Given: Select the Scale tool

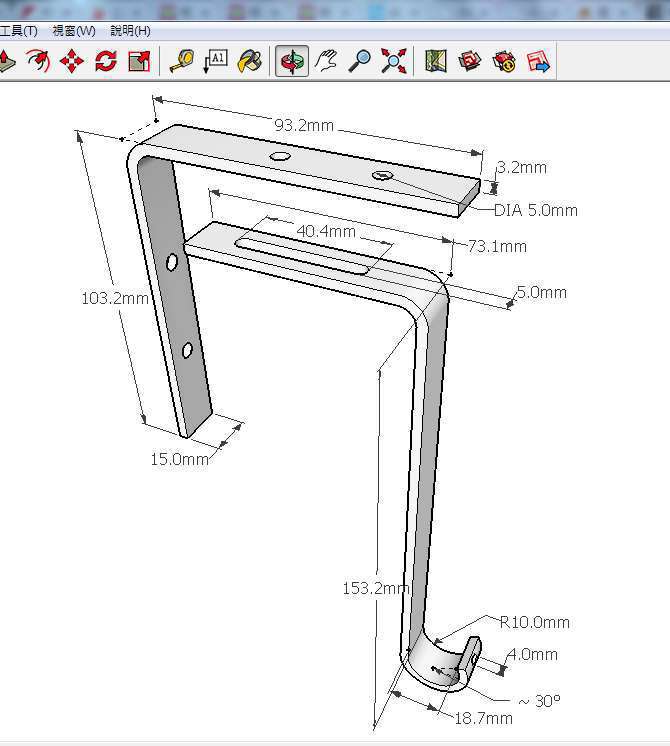Looking at the screenshot, I should pyautogui.click(x=139, y=61).
